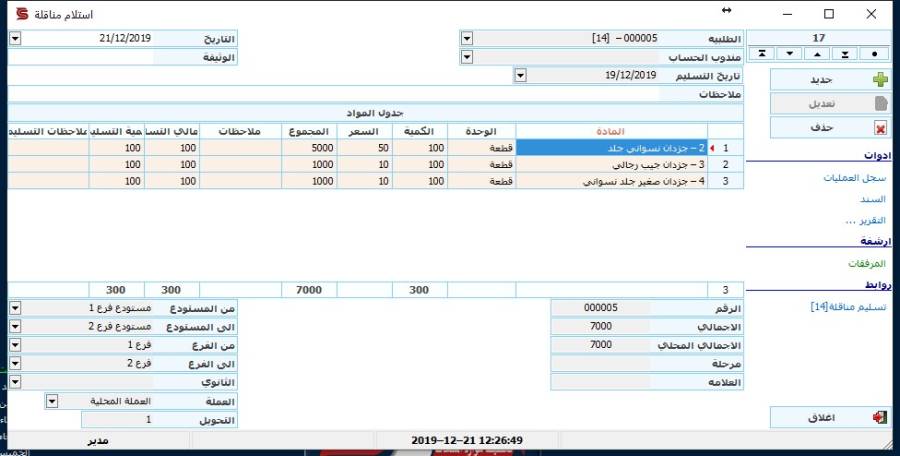This screenshot has height=456, width=900.
Task: Expand the الثانوي dropdown
Action: (15, 382)
